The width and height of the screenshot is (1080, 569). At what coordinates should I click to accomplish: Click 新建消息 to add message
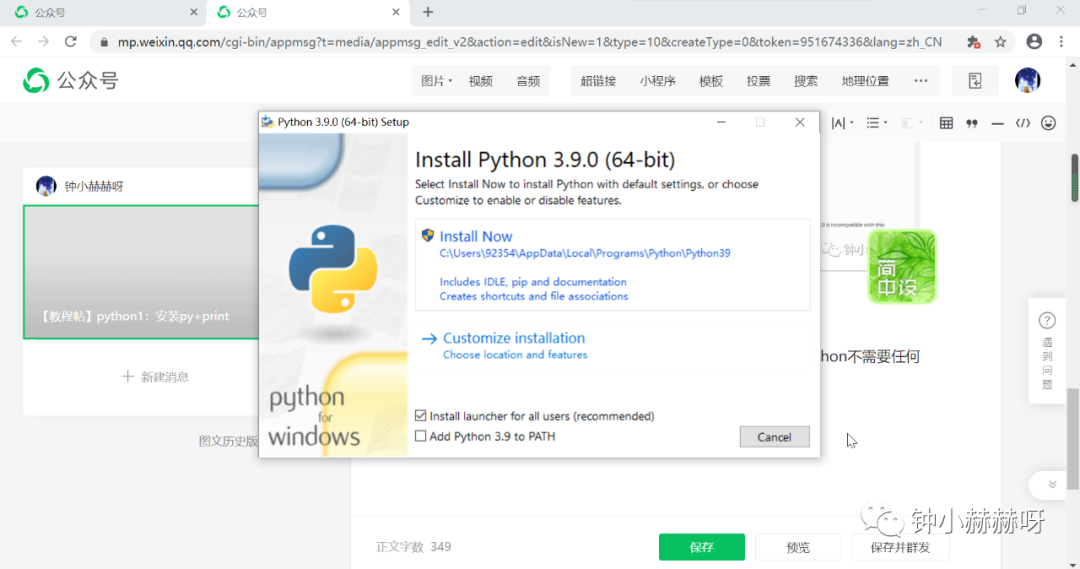point(156,377)
